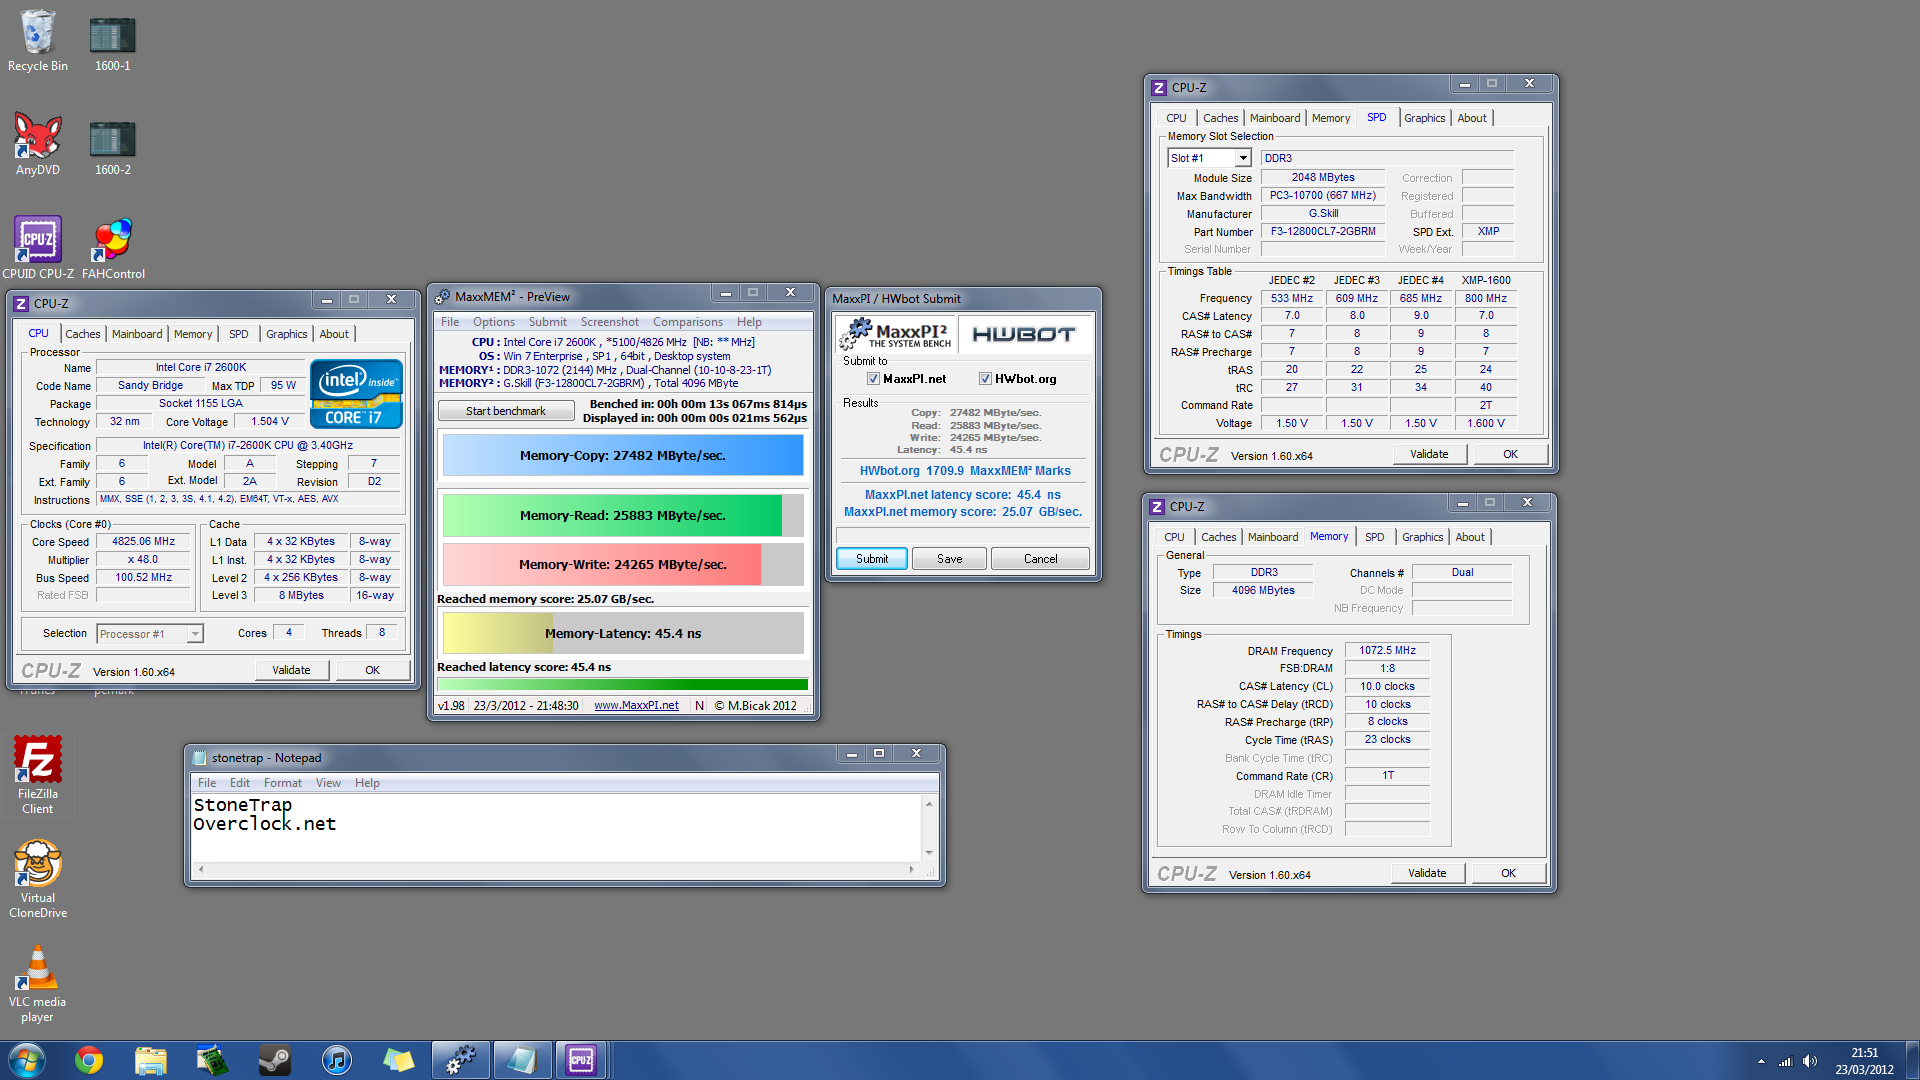This screenshot has width=1920, height=1080.
Task: Select DRAM Frequency 1072.5 MHz value
Action: point(1387,651)
